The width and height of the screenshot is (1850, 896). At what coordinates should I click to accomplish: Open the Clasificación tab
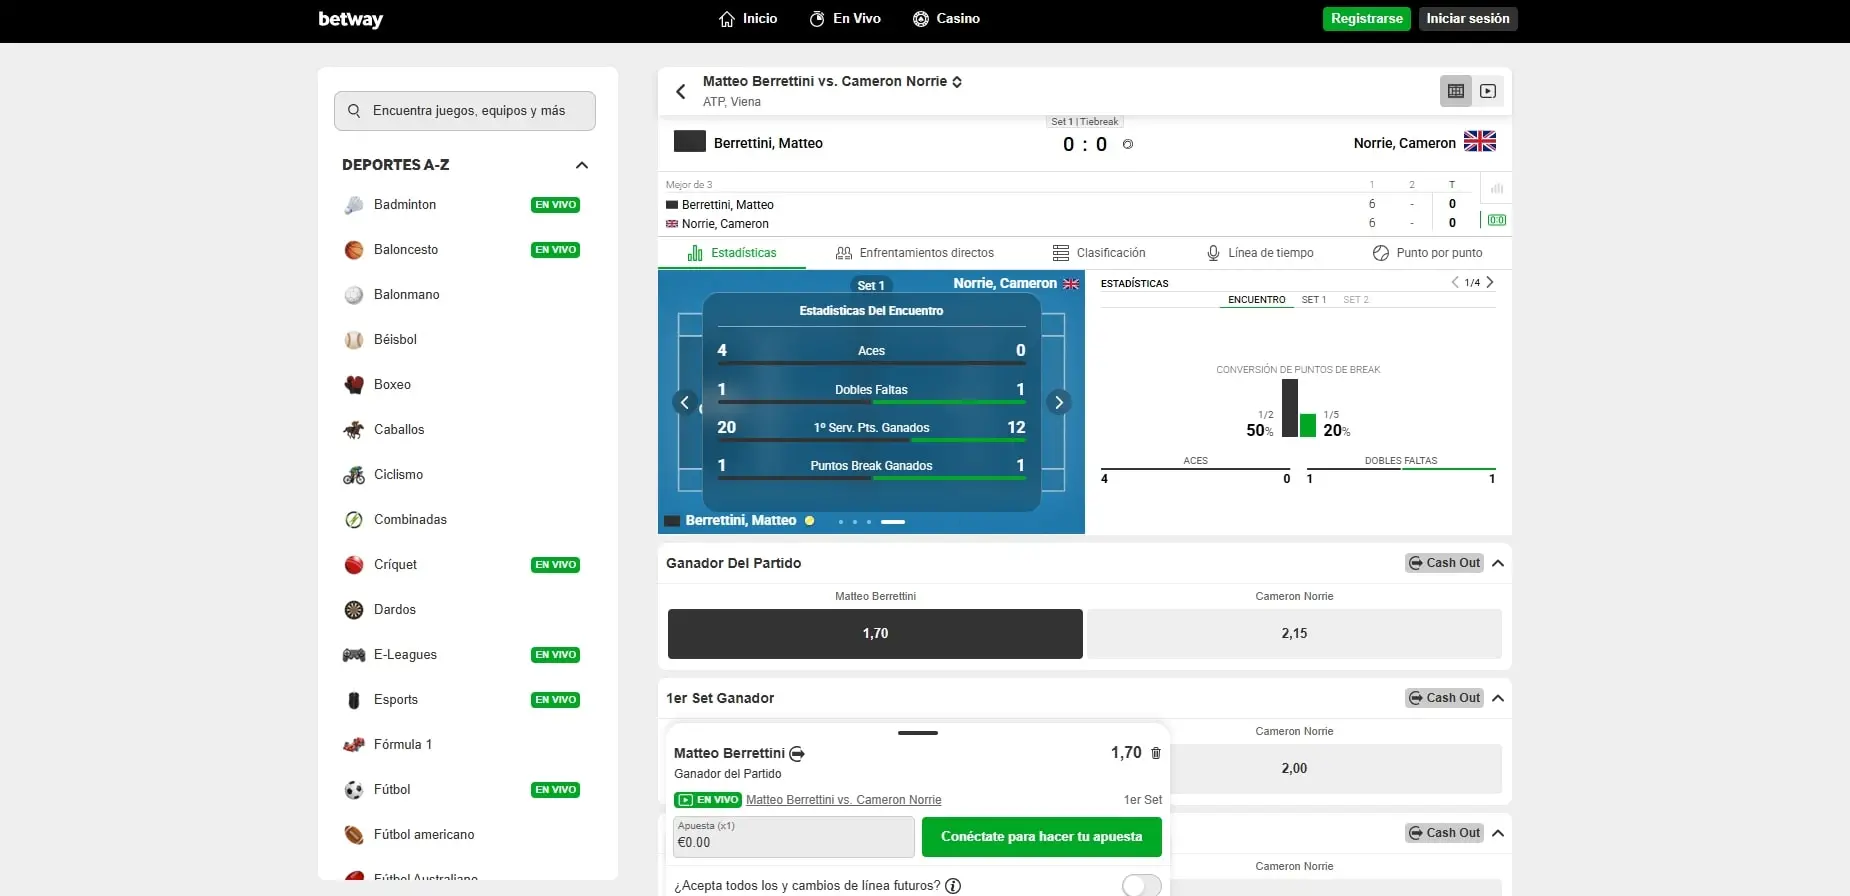(1099, 253)
